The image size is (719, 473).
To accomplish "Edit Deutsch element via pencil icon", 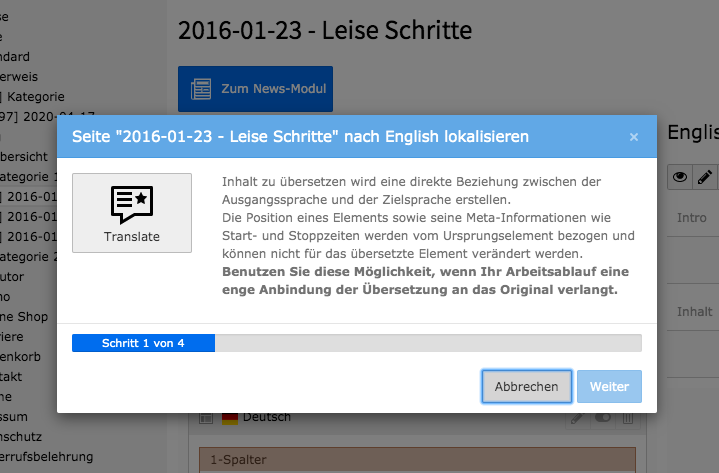I will 577,418.
